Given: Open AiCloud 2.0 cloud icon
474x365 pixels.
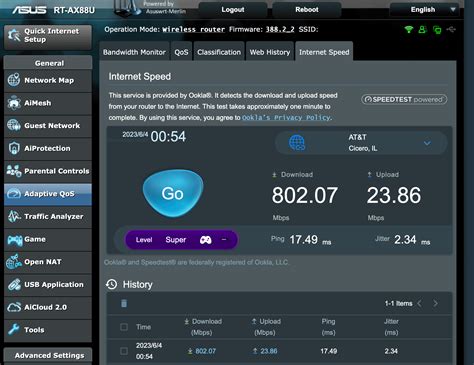Looking at the screenshot, I should click(x=14, y=307).
